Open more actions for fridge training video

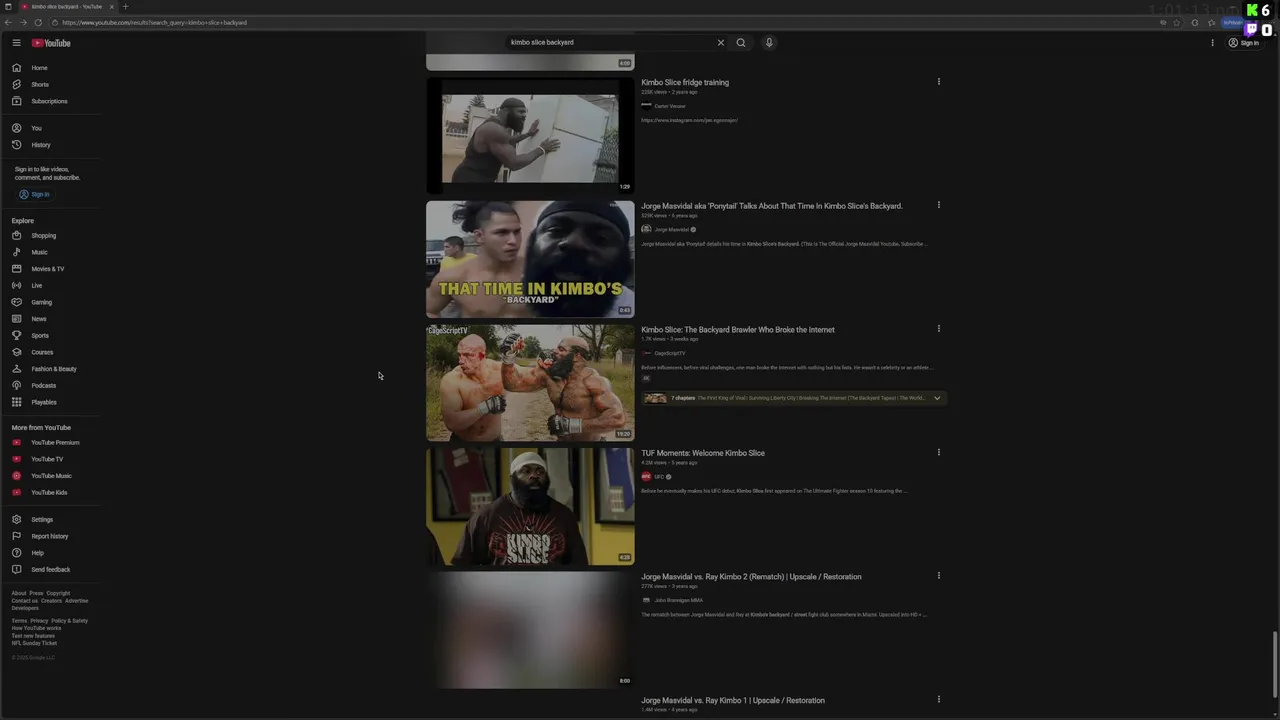[938, 82]
